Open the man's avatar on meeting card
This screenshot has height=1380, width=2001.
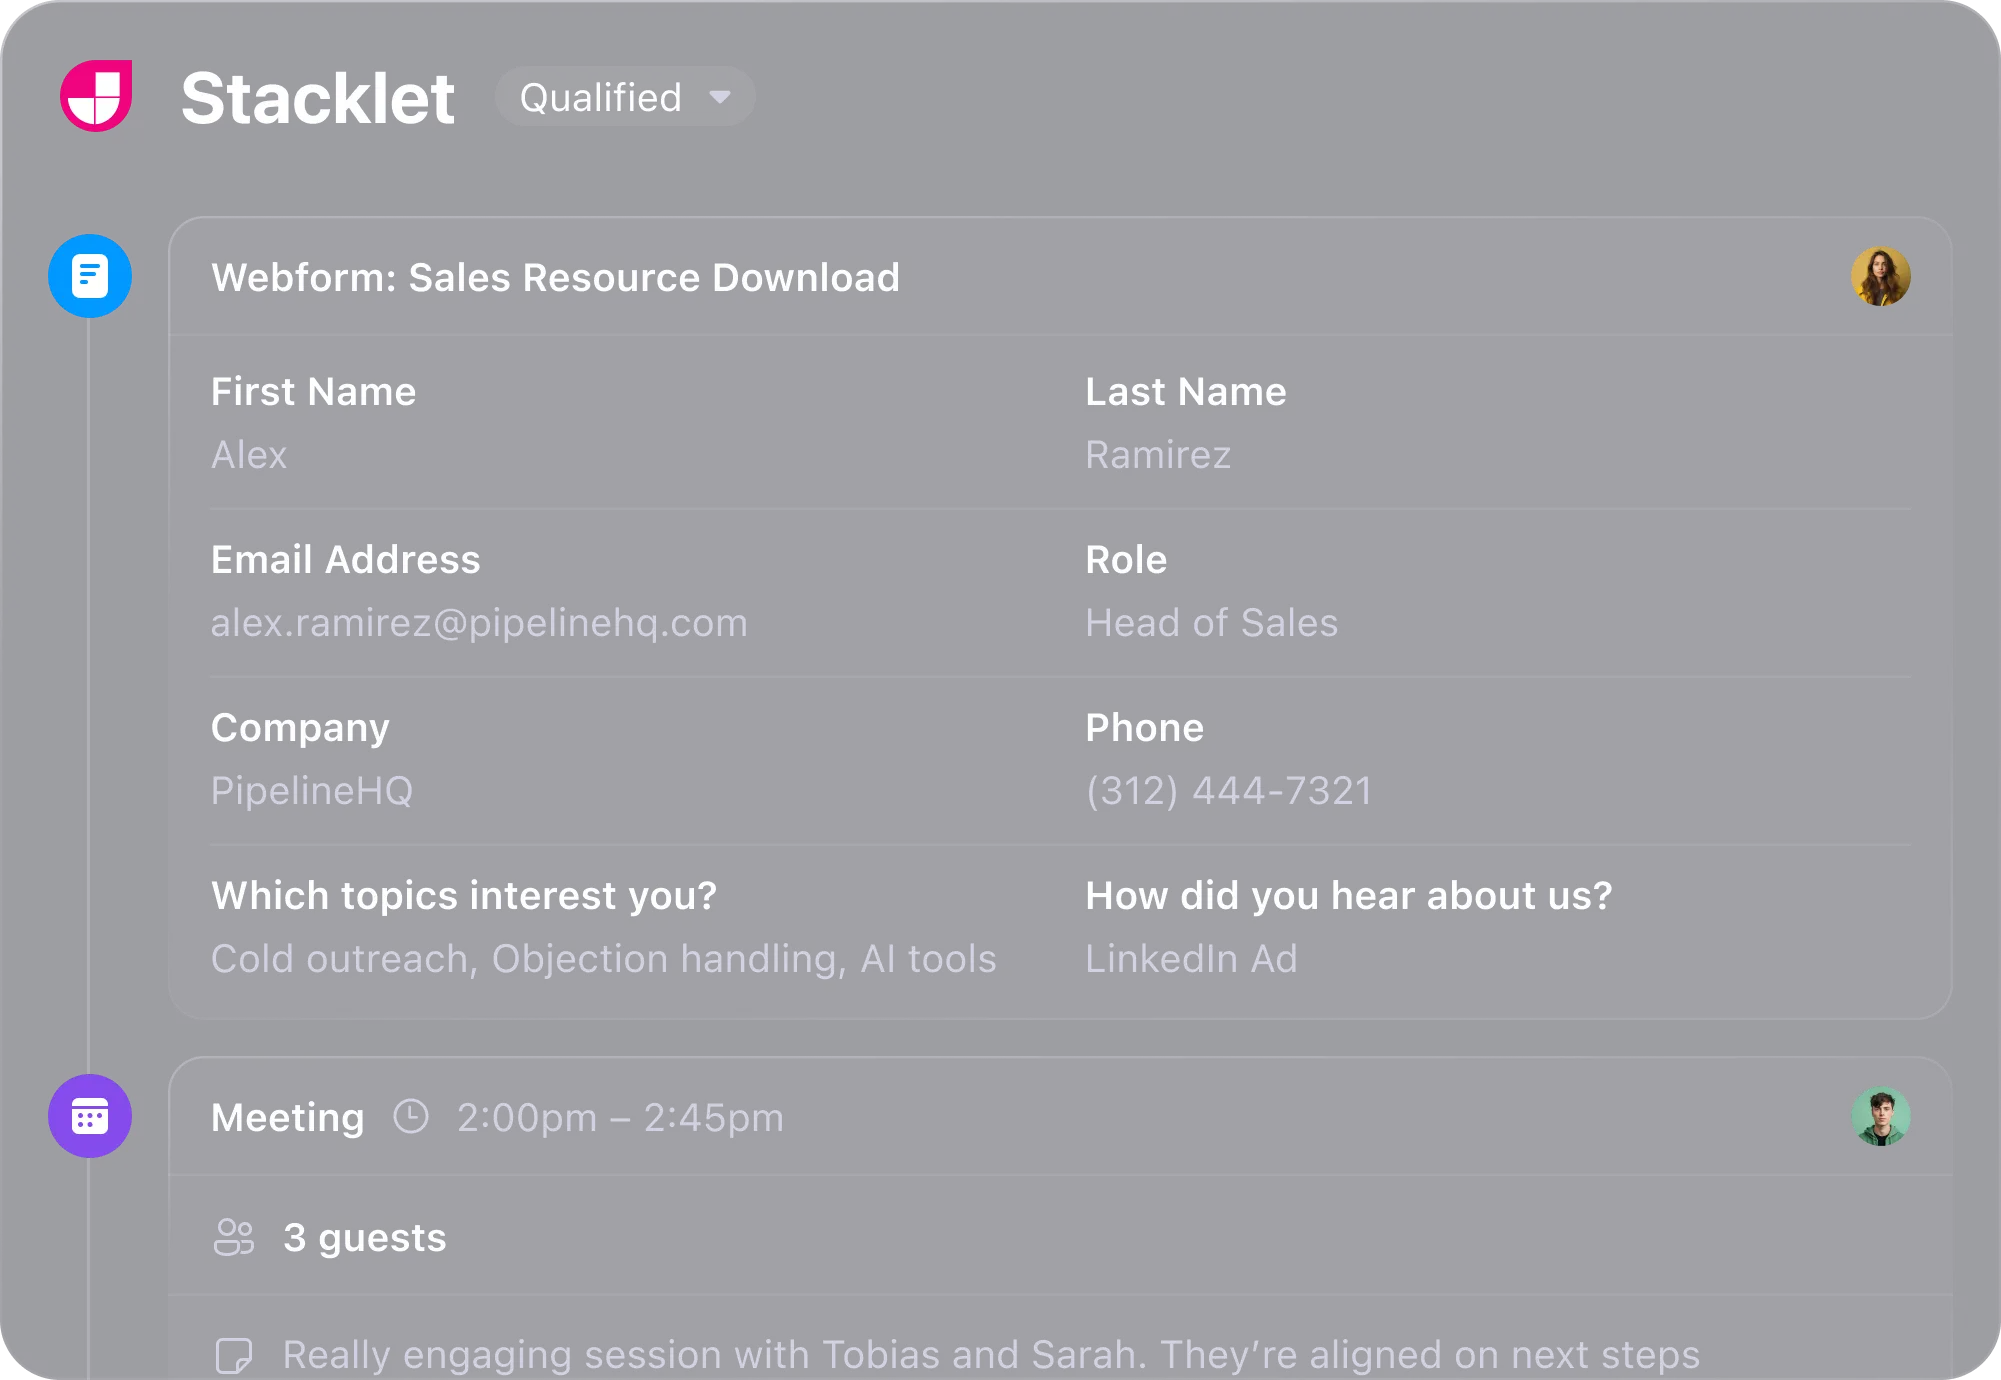point(1880,1116)
